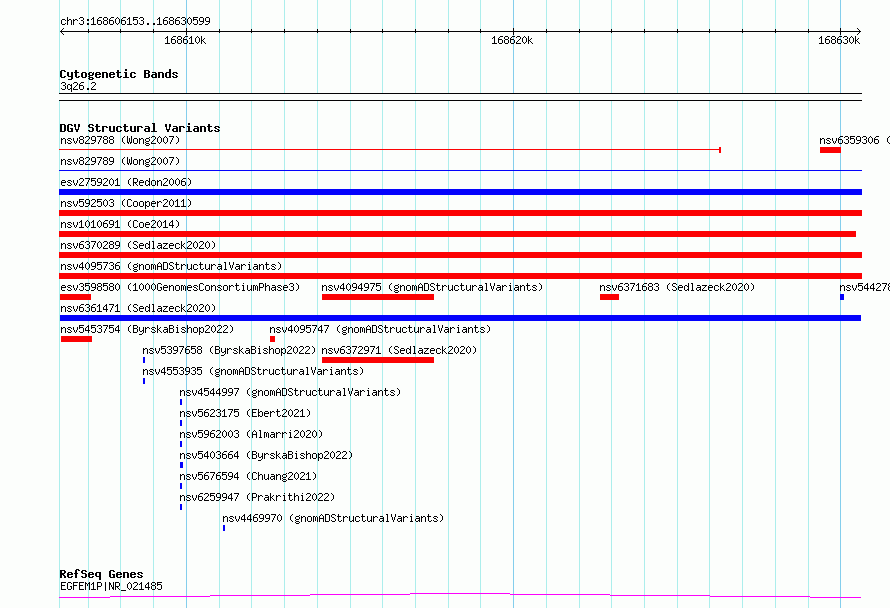The height and width of the screenshot is (608, 890).
Task: Select nsv4095736 gnomAD variant label
Action: 171,266
